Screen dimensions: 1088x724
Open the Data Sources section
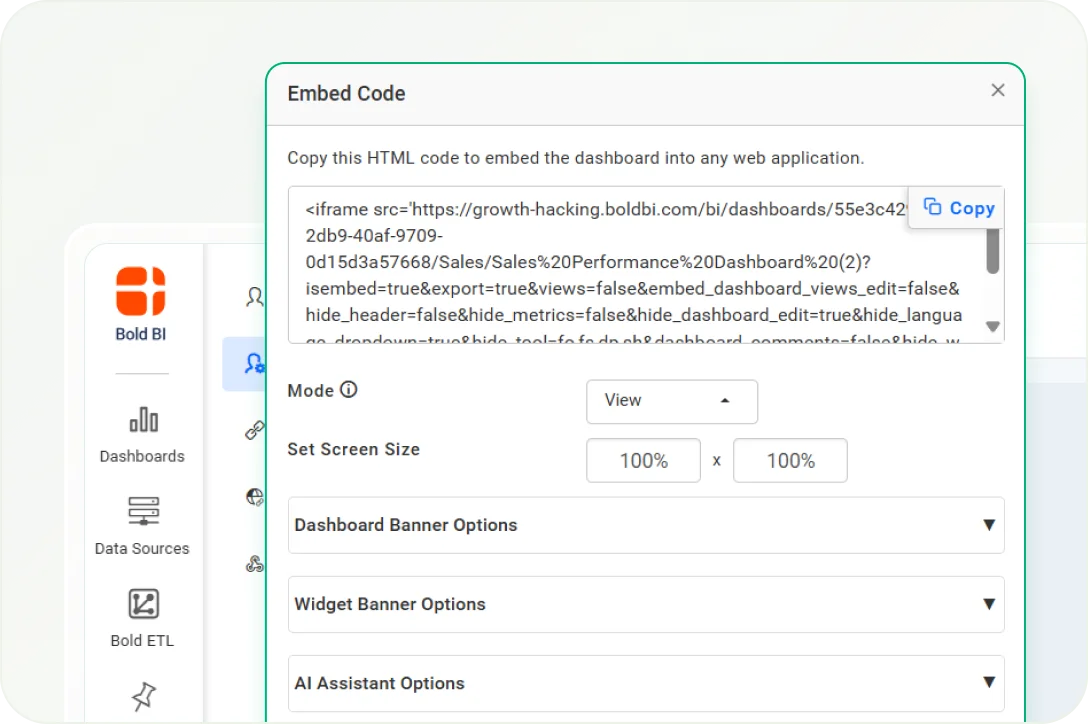pyautogui.click(x=142, y=526)
